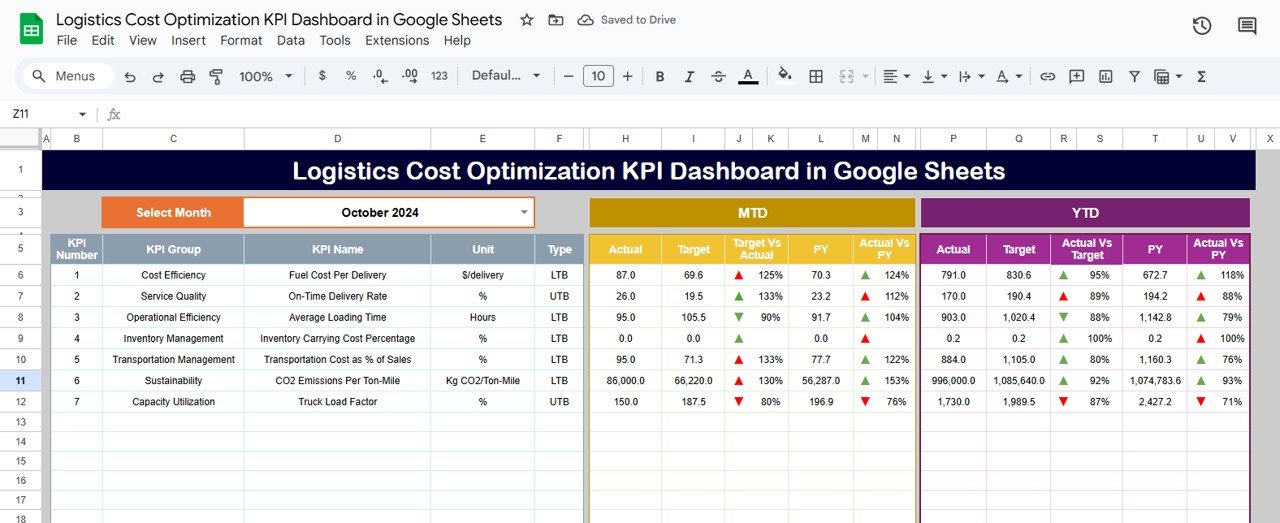Open the October 2024 month dropdown
The width and height of the screenshot is (1280, 523).
(524, 212)
